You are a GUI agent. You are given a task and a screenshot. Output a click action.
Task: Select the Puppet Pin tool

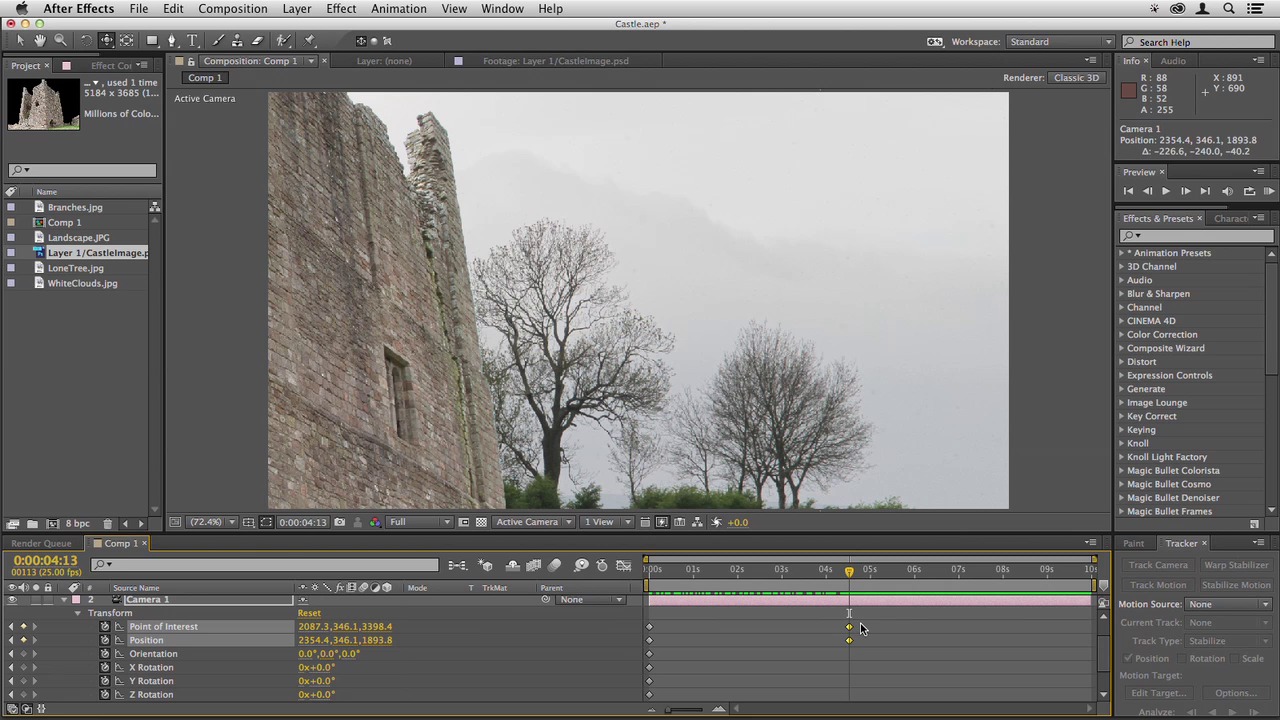point(310,41)
